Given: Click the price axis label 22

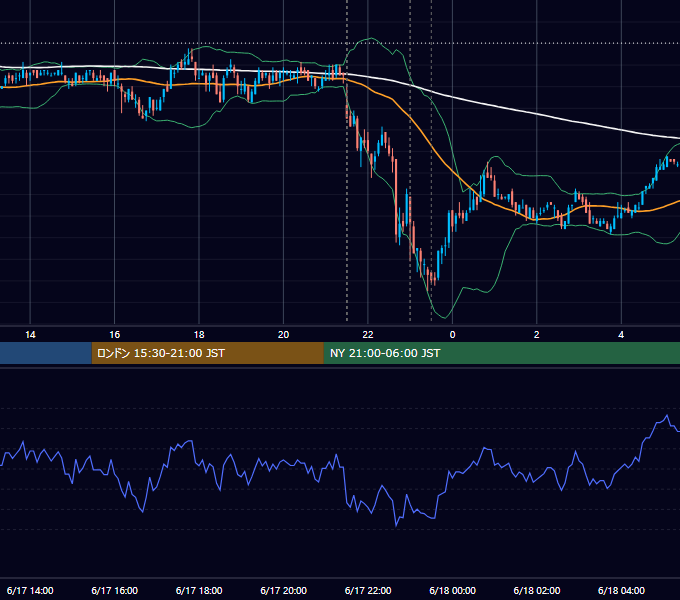Looking at the screenshot, I should [368, 335].
